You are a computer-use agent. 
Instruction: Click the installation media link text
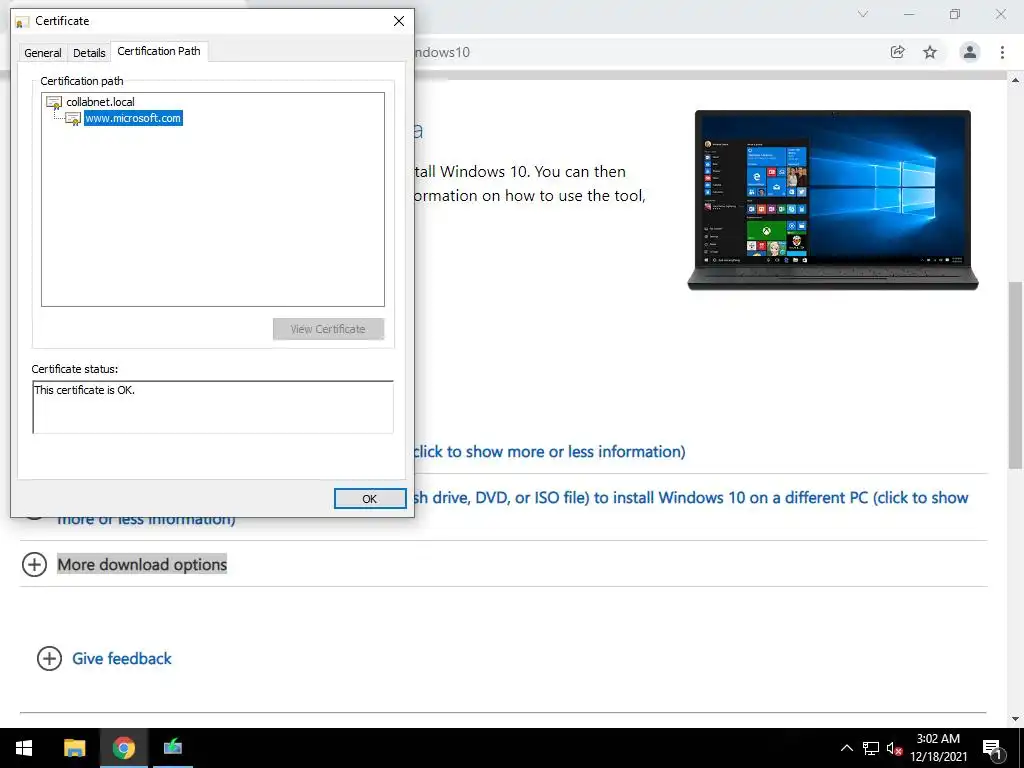690,498
